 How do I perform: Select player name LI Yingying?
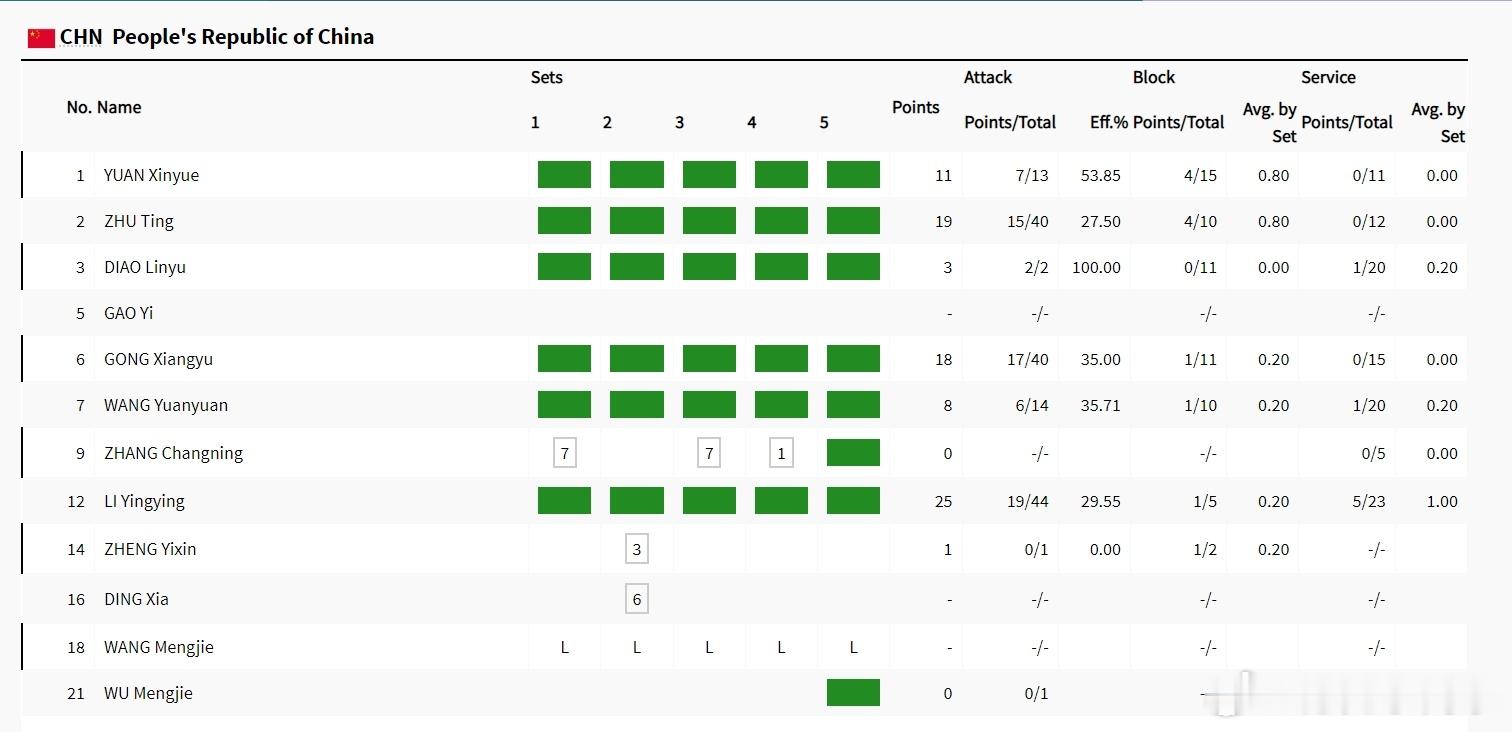(144, 501)
